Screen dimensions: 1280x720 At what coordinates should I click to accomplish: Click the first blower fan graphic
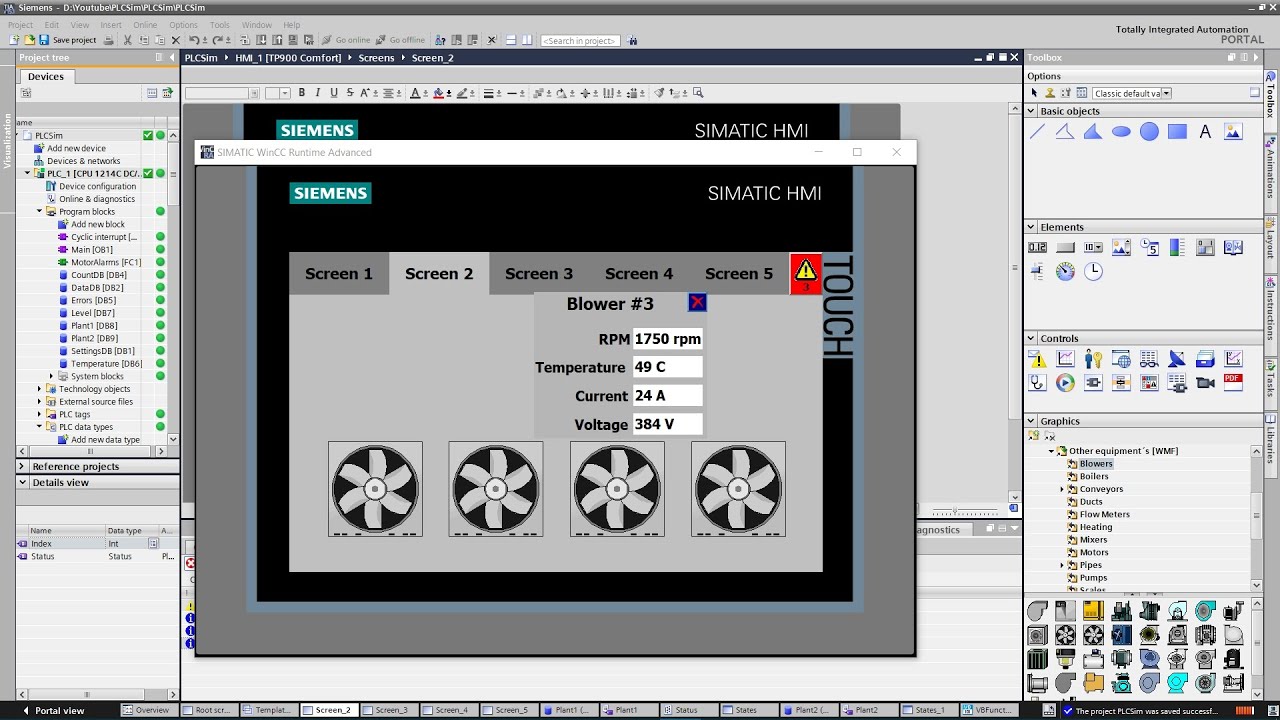click(375, 489)
